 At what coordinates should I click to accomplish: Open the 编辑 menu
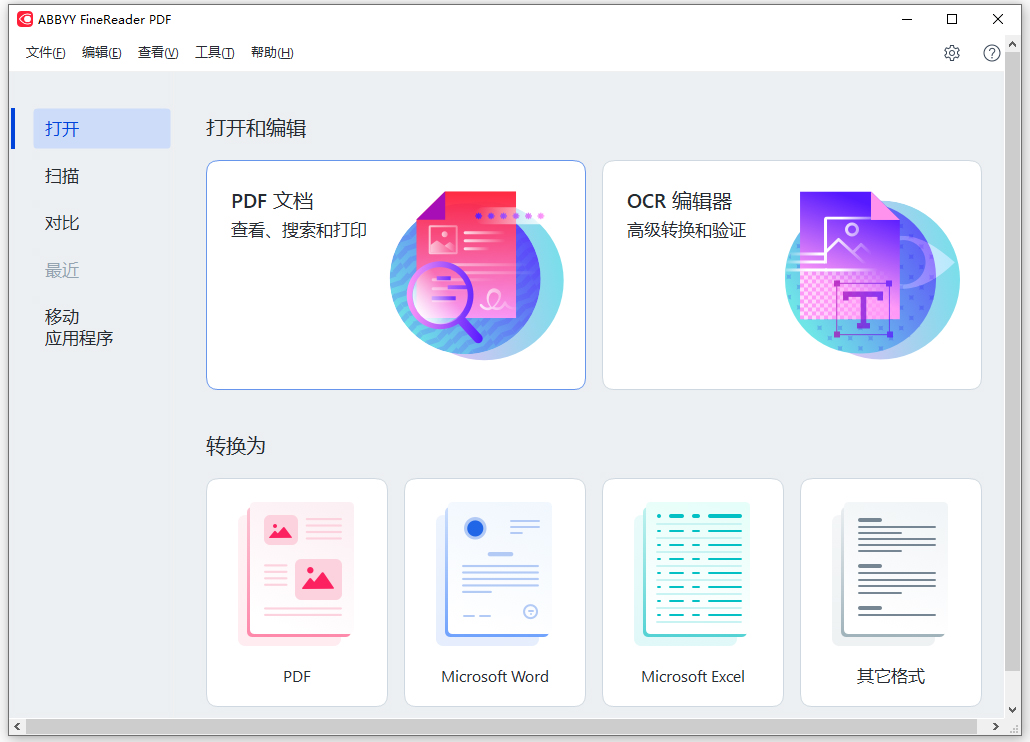[101, 53]
